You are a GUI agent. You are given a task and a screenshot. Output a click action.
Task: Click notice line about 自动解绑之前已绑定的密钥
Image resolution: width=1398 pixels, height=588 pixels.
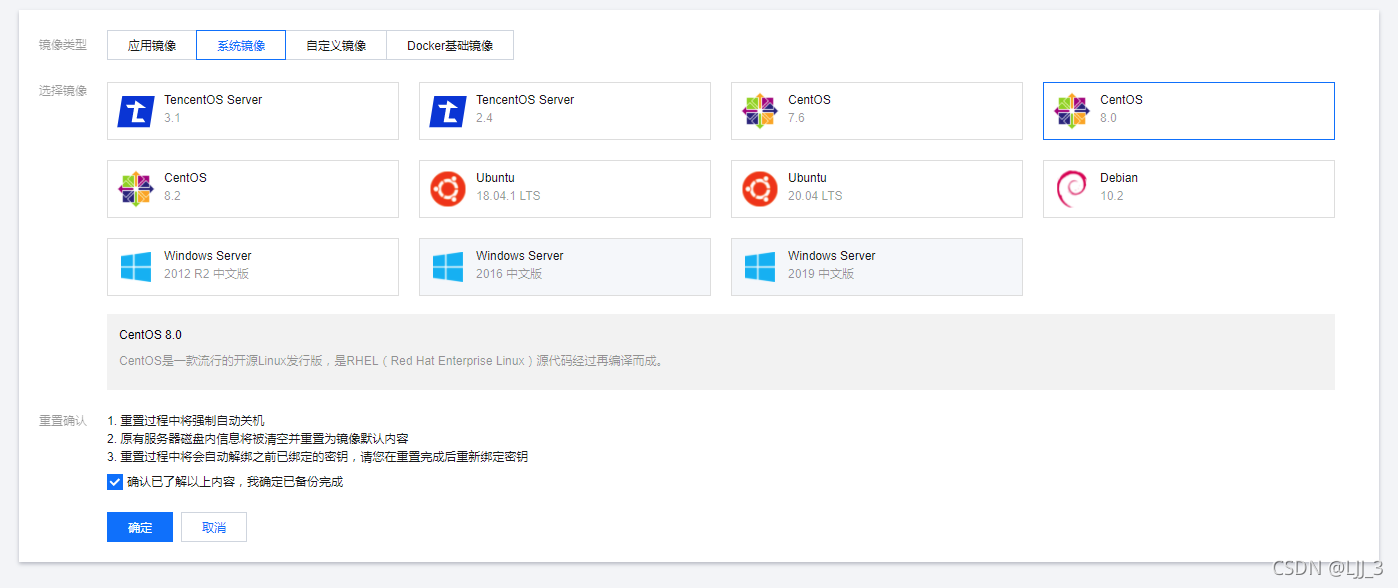tap(317, 457)
